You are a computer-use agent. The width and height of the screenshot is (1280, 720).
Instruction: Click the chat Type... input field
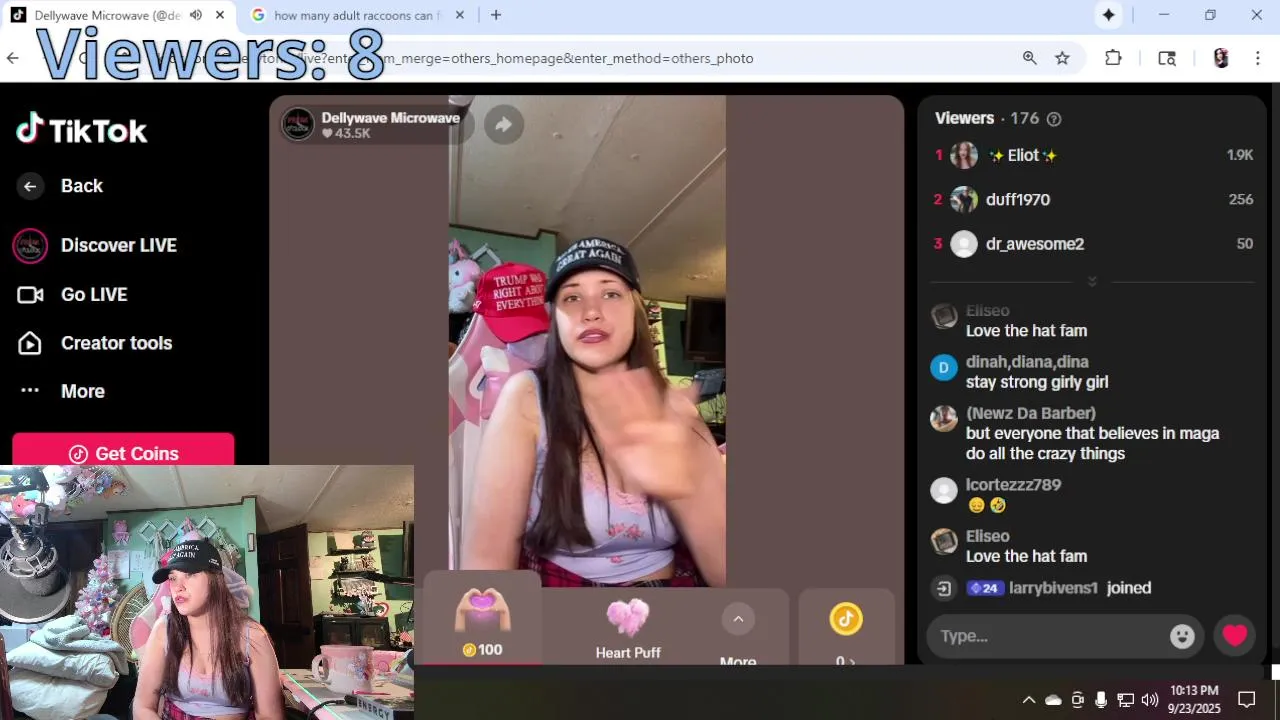pos(1050,636)
